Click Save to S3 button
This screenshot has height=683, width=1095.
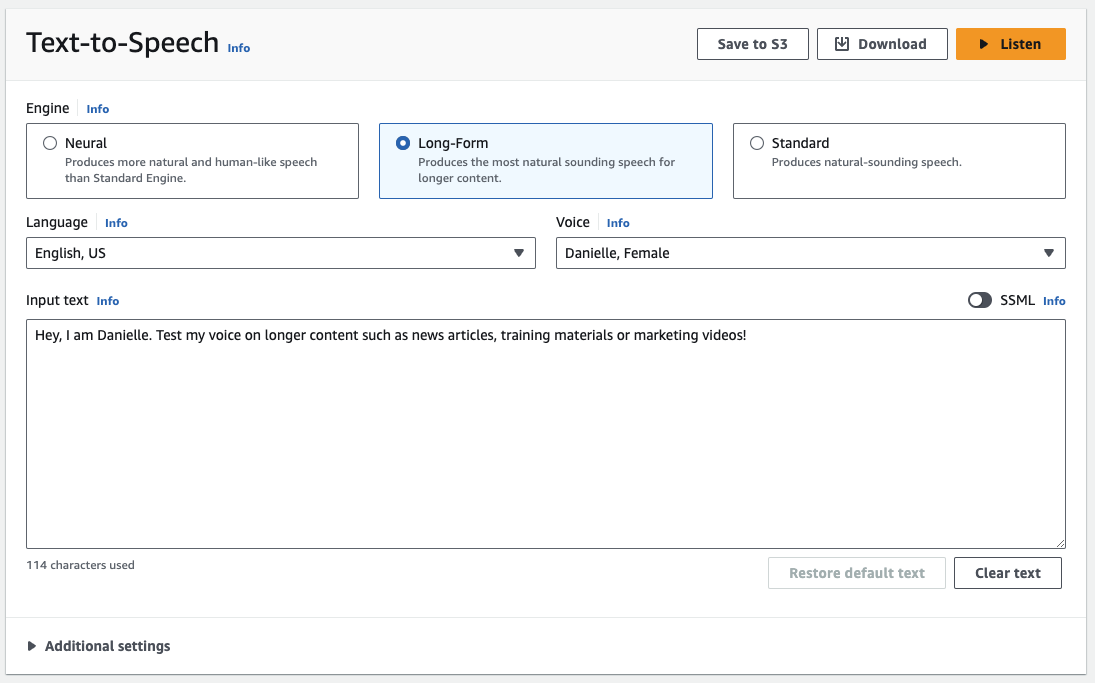pyautogui.click(x=752, y=44)
